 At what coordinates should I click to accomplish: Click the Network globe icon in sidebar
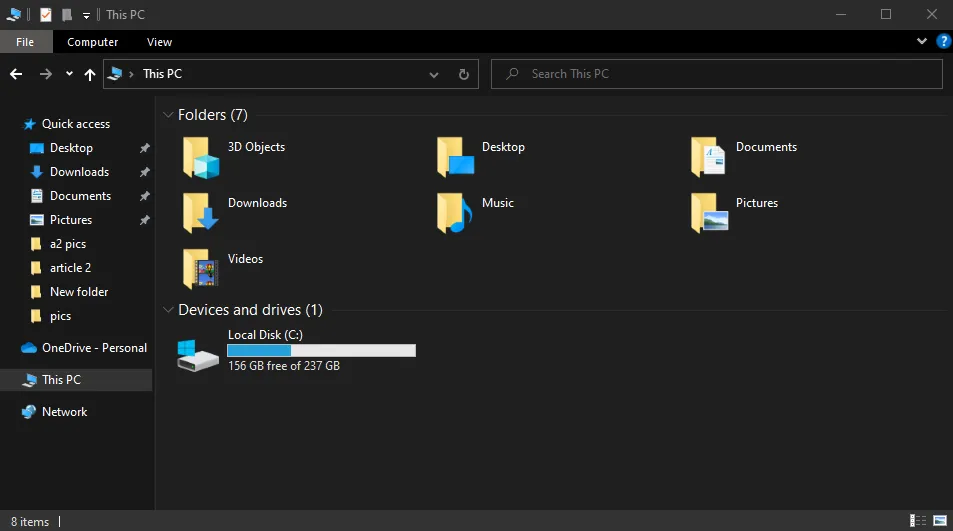[29, 412]
